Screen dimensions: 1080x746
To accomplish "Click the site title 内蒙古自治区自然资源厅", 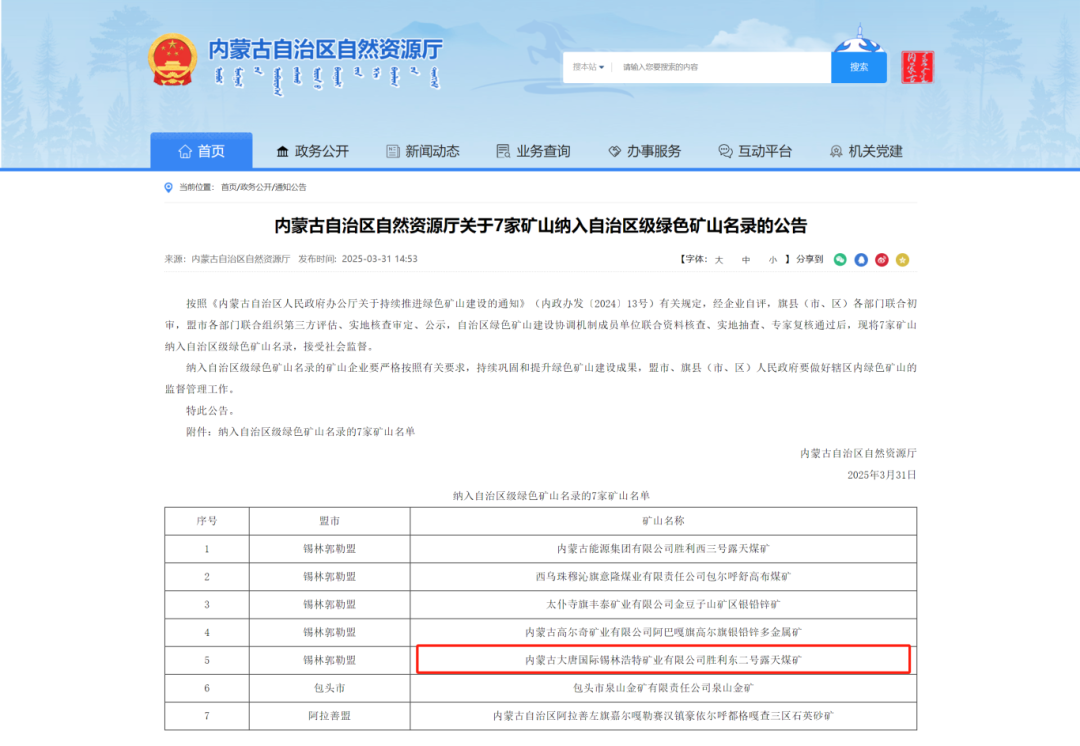I will 325,50.
